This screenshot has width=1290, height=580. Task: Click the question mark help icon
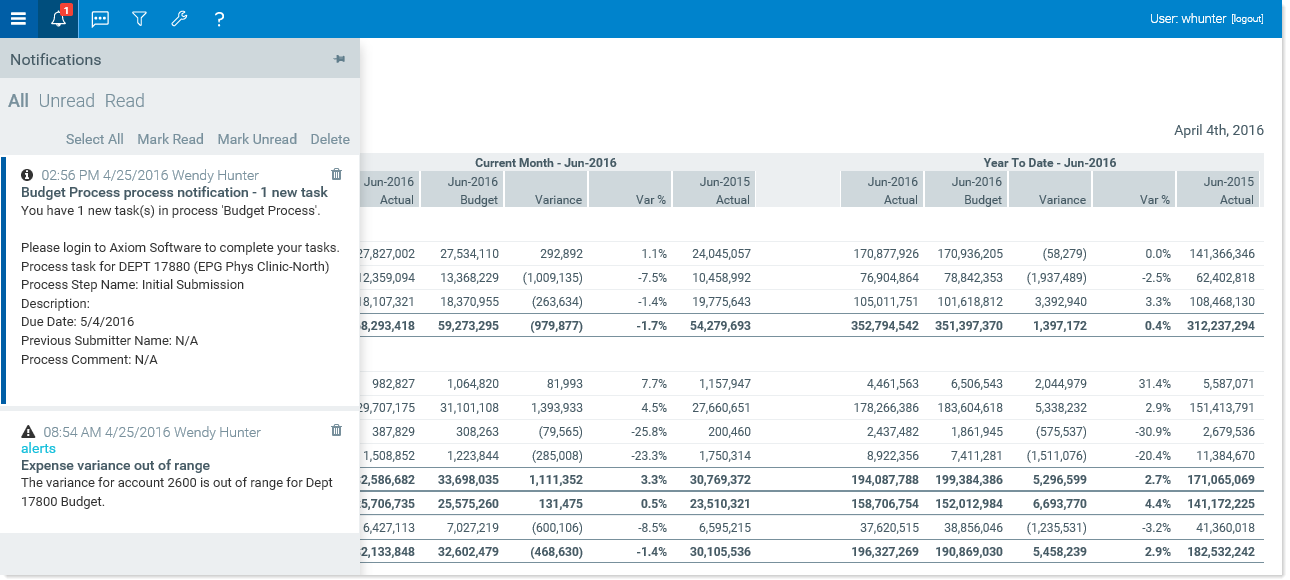[x=219, y=19]
